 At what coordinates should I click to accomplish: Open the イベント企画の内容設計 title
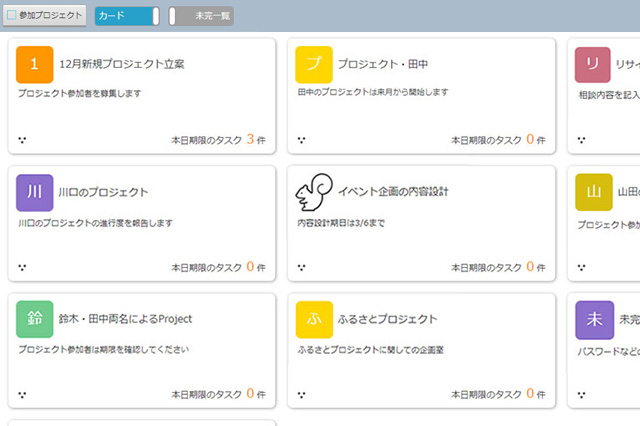click(393, 191)
